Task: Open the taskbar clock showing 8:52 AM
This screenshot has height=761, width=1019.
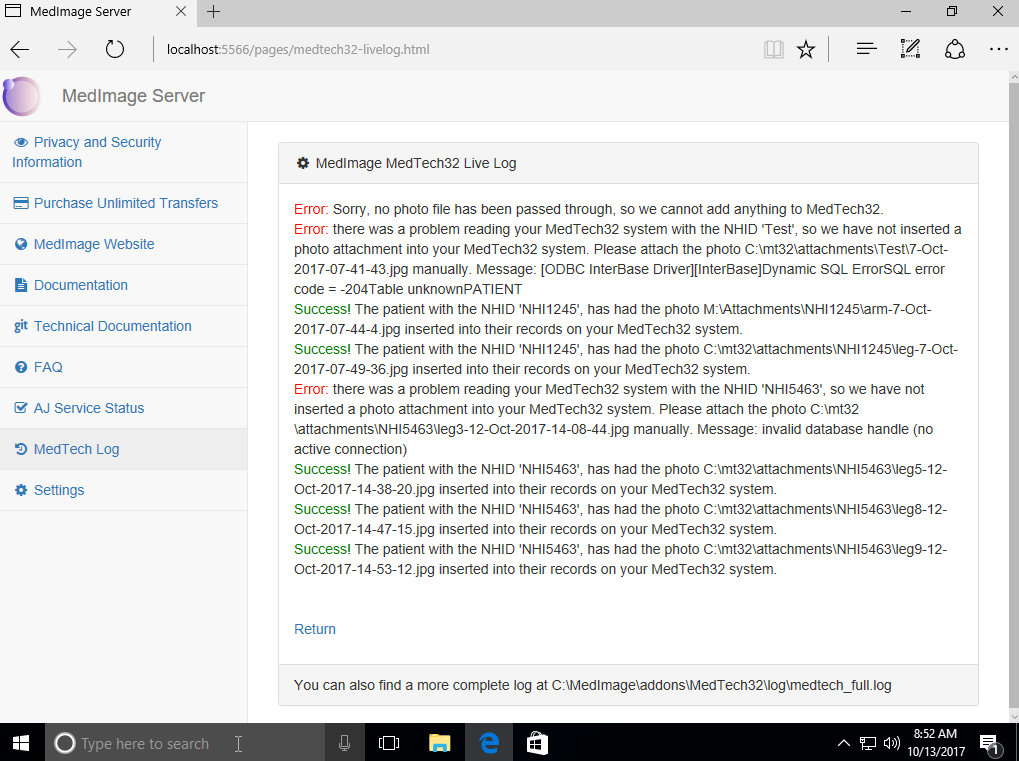Action: 936,743
